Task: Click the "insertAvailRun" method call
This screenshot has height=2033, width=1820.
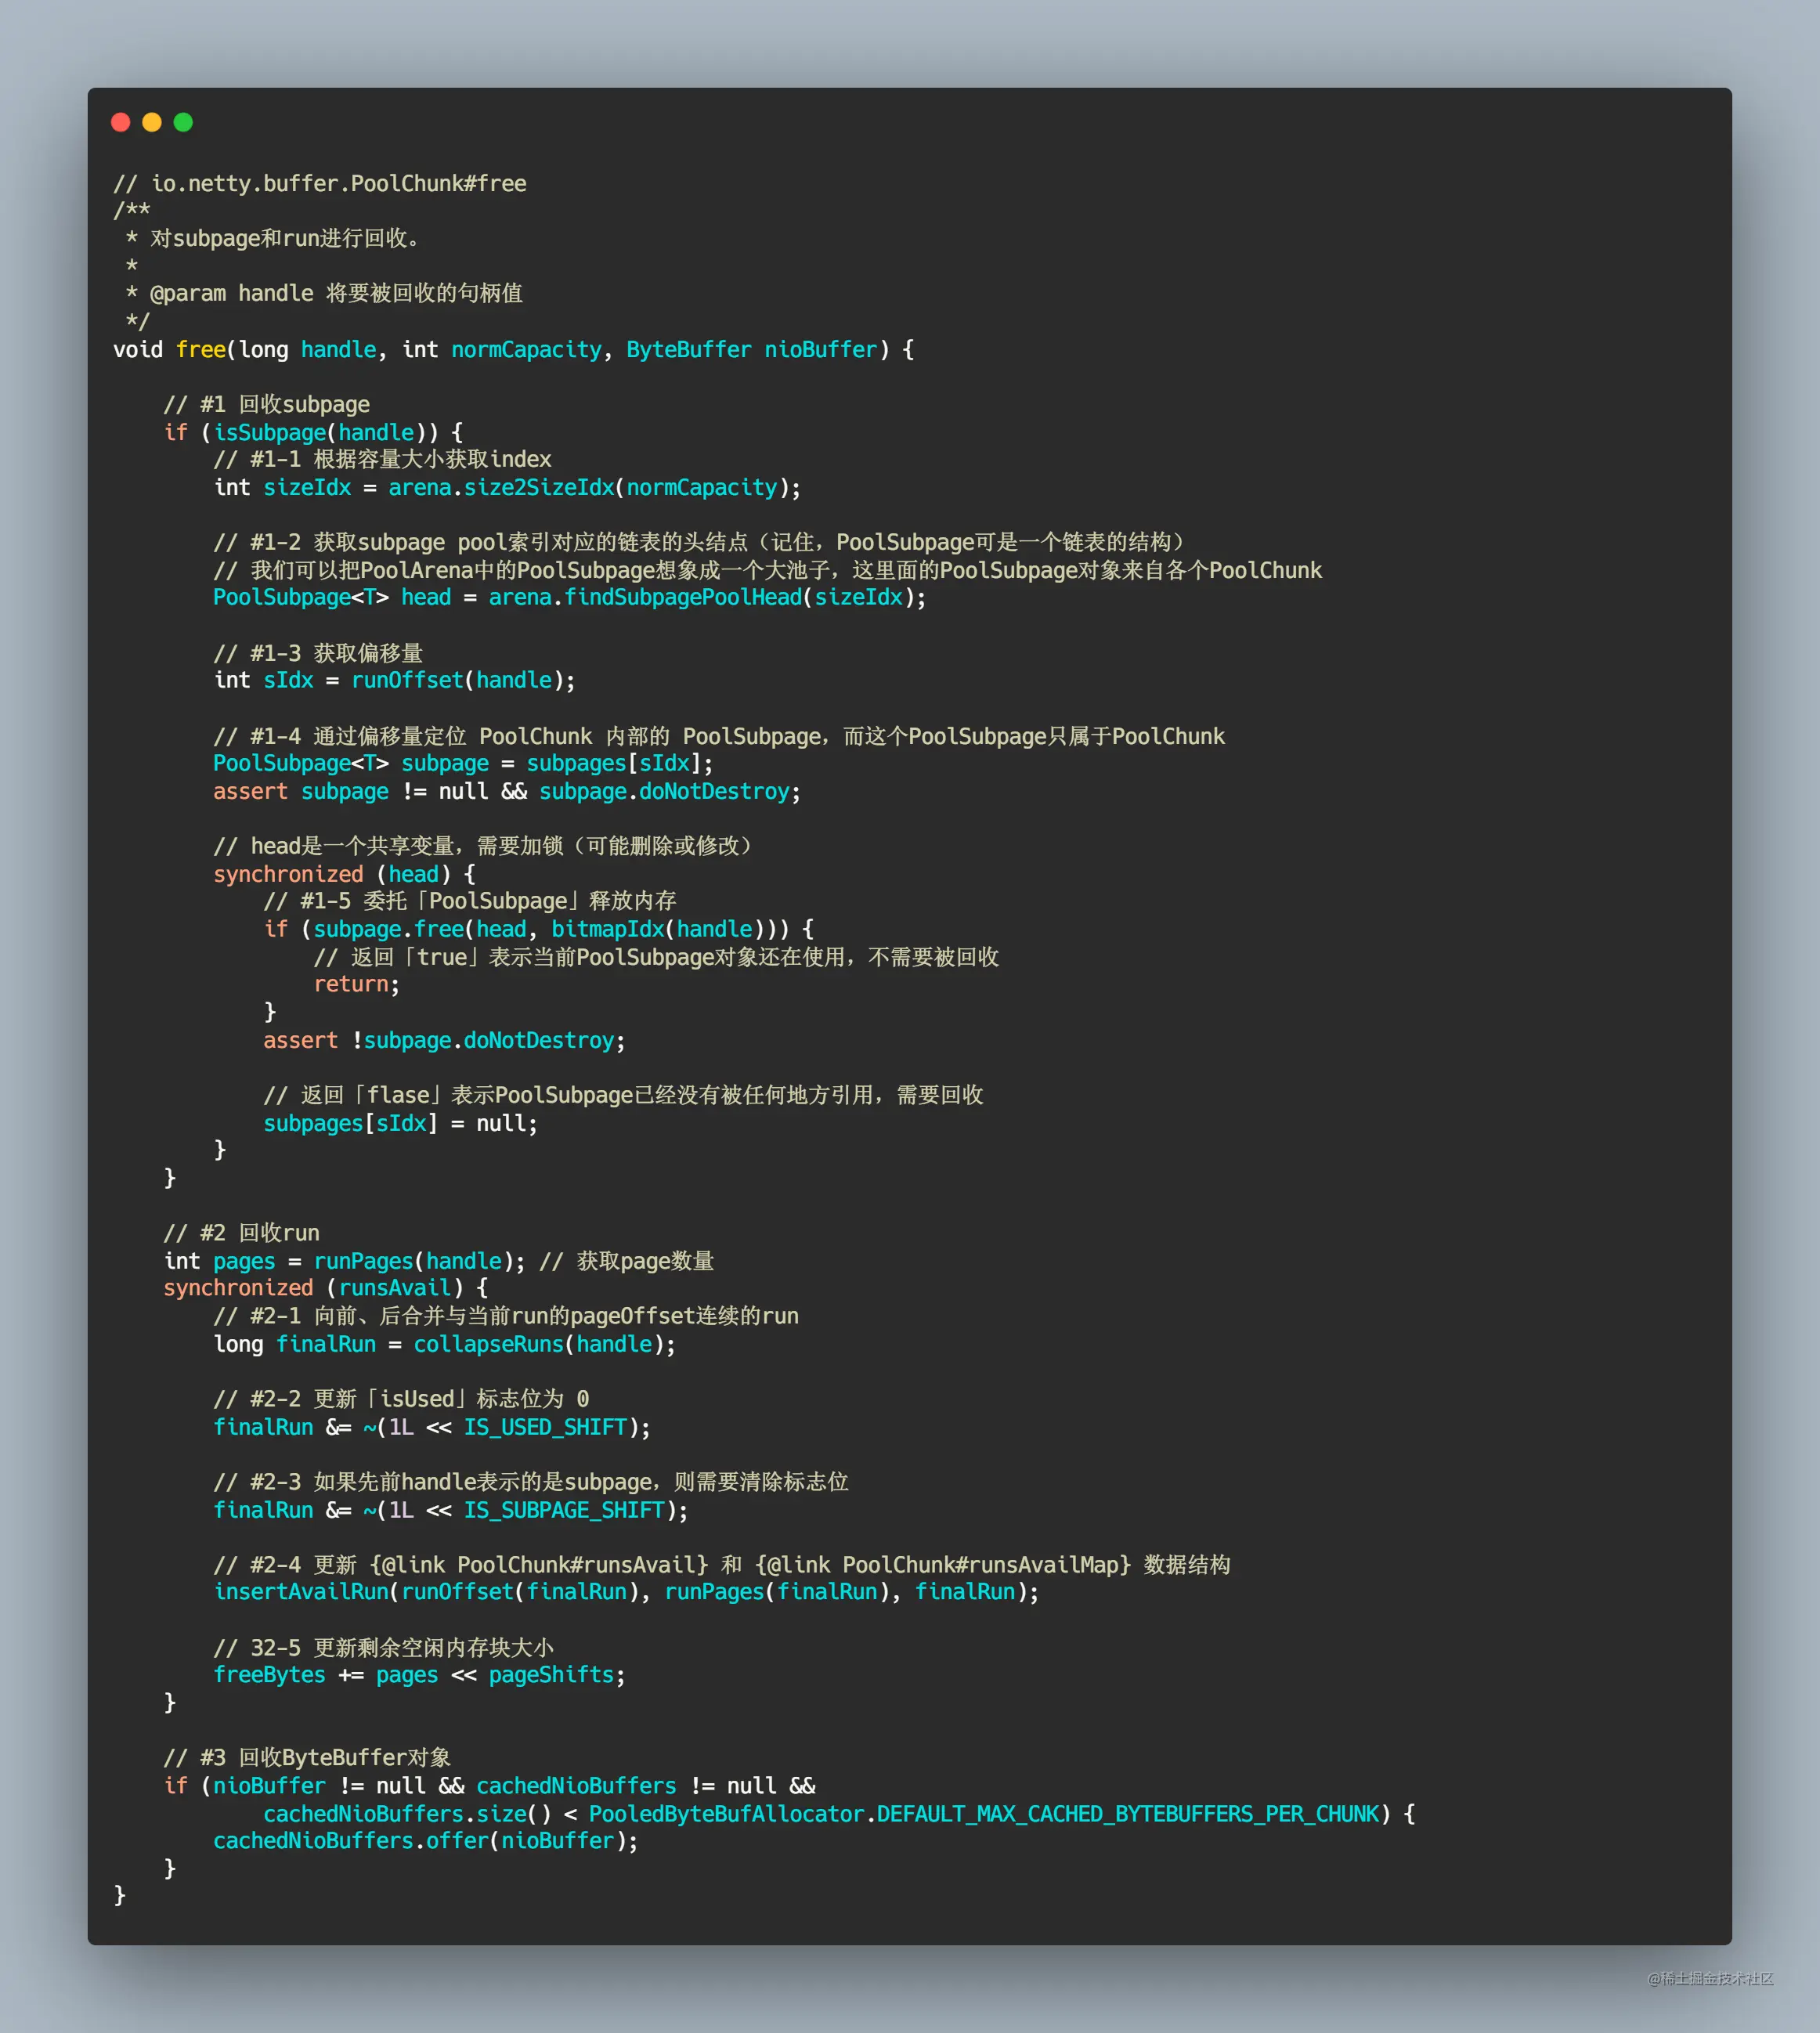Action: point(301,1592)
